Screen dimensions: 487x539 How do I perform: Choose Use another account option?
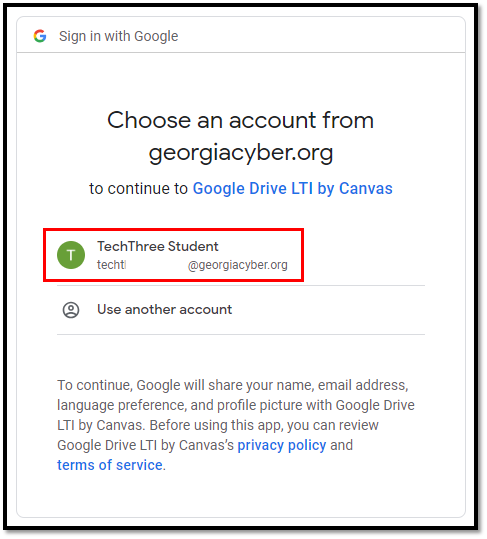point(241,310)
